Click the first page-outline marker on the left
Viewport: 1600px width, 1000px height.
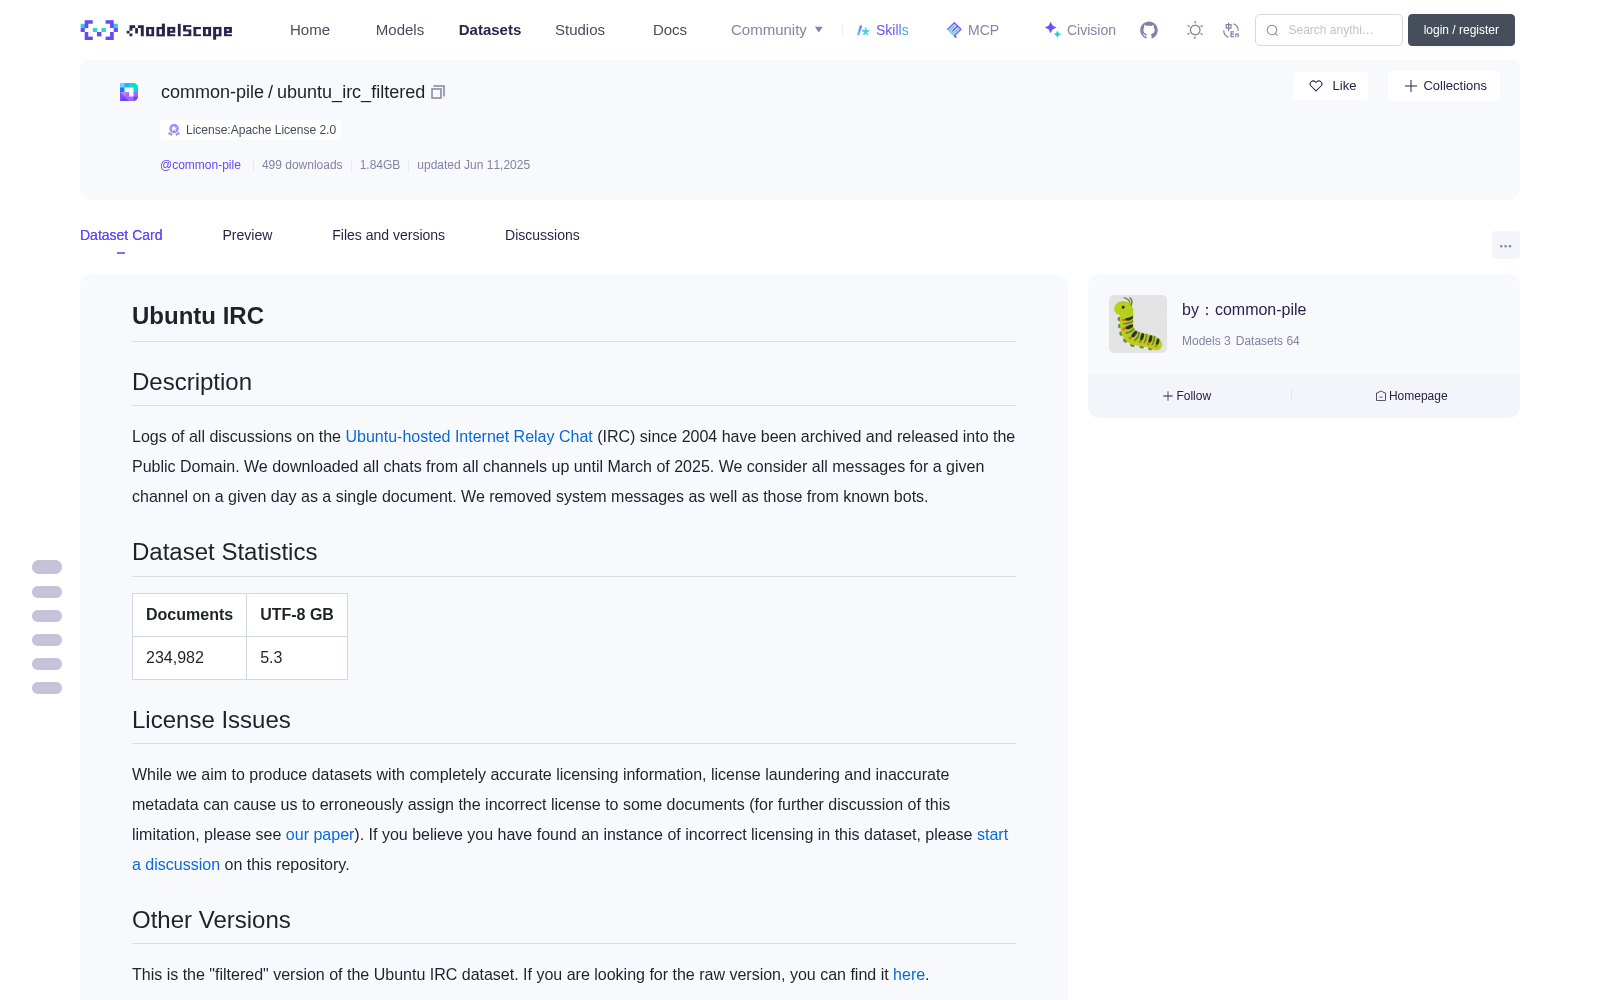tap(47, 567)
